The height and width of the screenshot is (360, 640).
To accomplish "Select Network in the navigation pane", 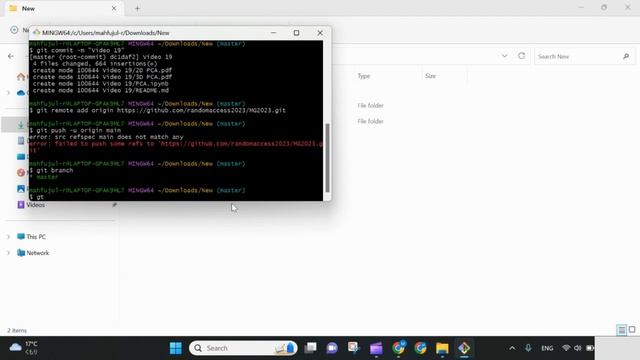I will coord(38,253).
